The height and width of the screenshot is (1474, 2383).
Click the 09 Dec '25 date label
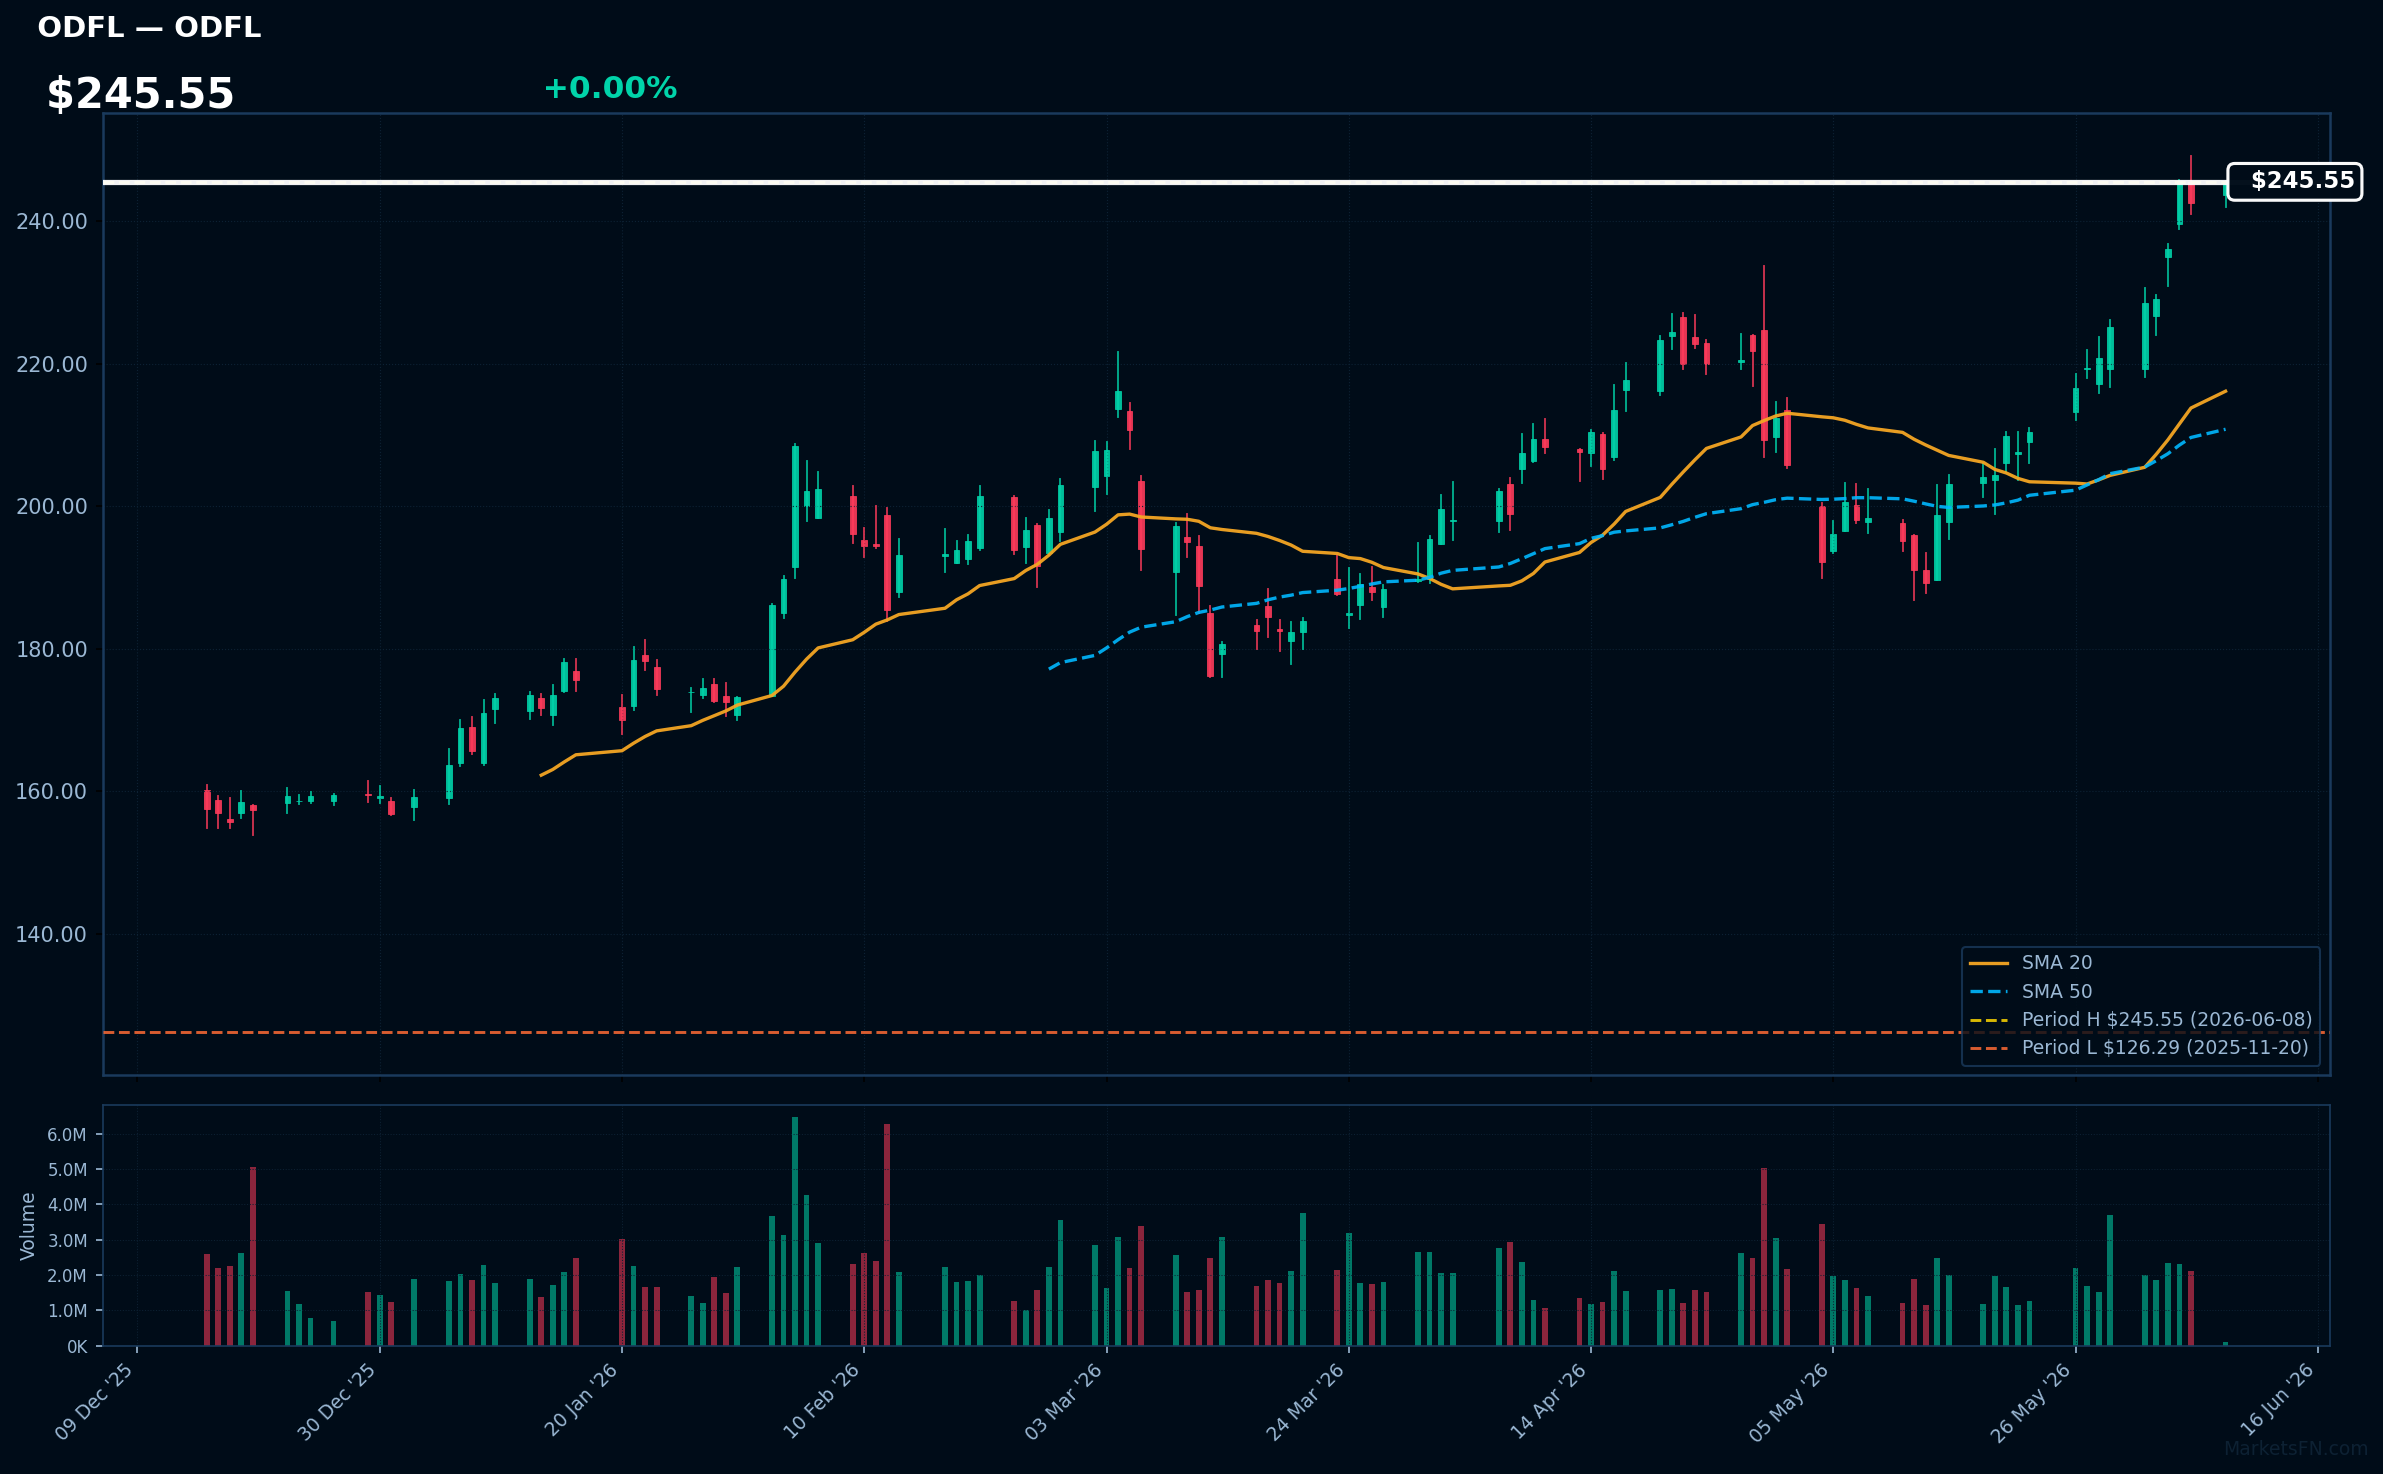tap(94, 1402)
